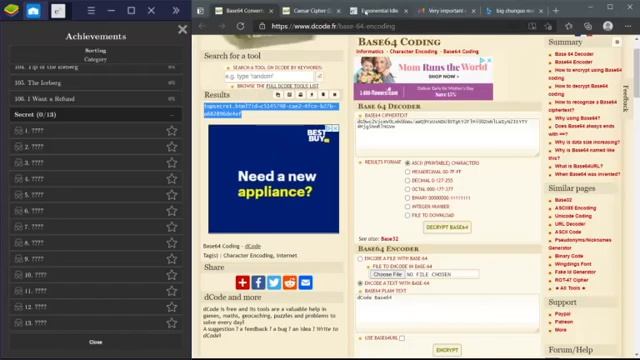Star secret achievement 6
Image resolution: width=640 pixels, height=360 pixels.
[x=172, y=211]
